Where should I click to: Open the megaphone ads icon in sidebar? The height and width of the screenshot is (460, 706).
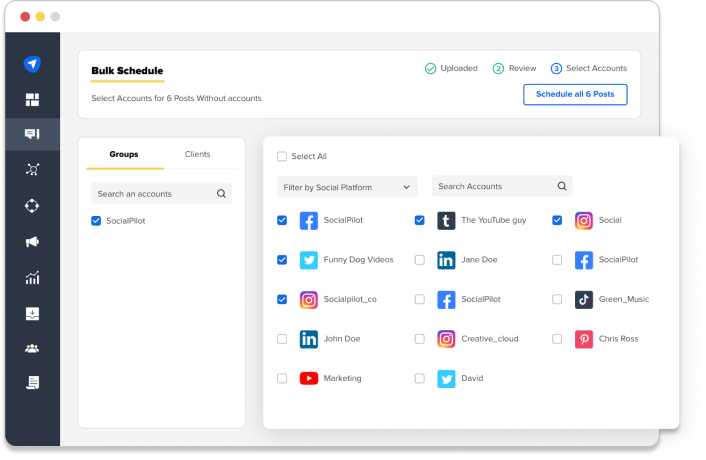(x=32, y=242)
